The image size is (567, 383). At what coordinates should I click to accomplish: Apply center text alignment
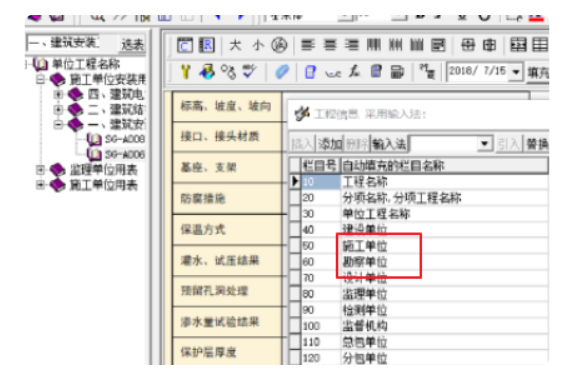pyautogui.click(x=330, y=46)
